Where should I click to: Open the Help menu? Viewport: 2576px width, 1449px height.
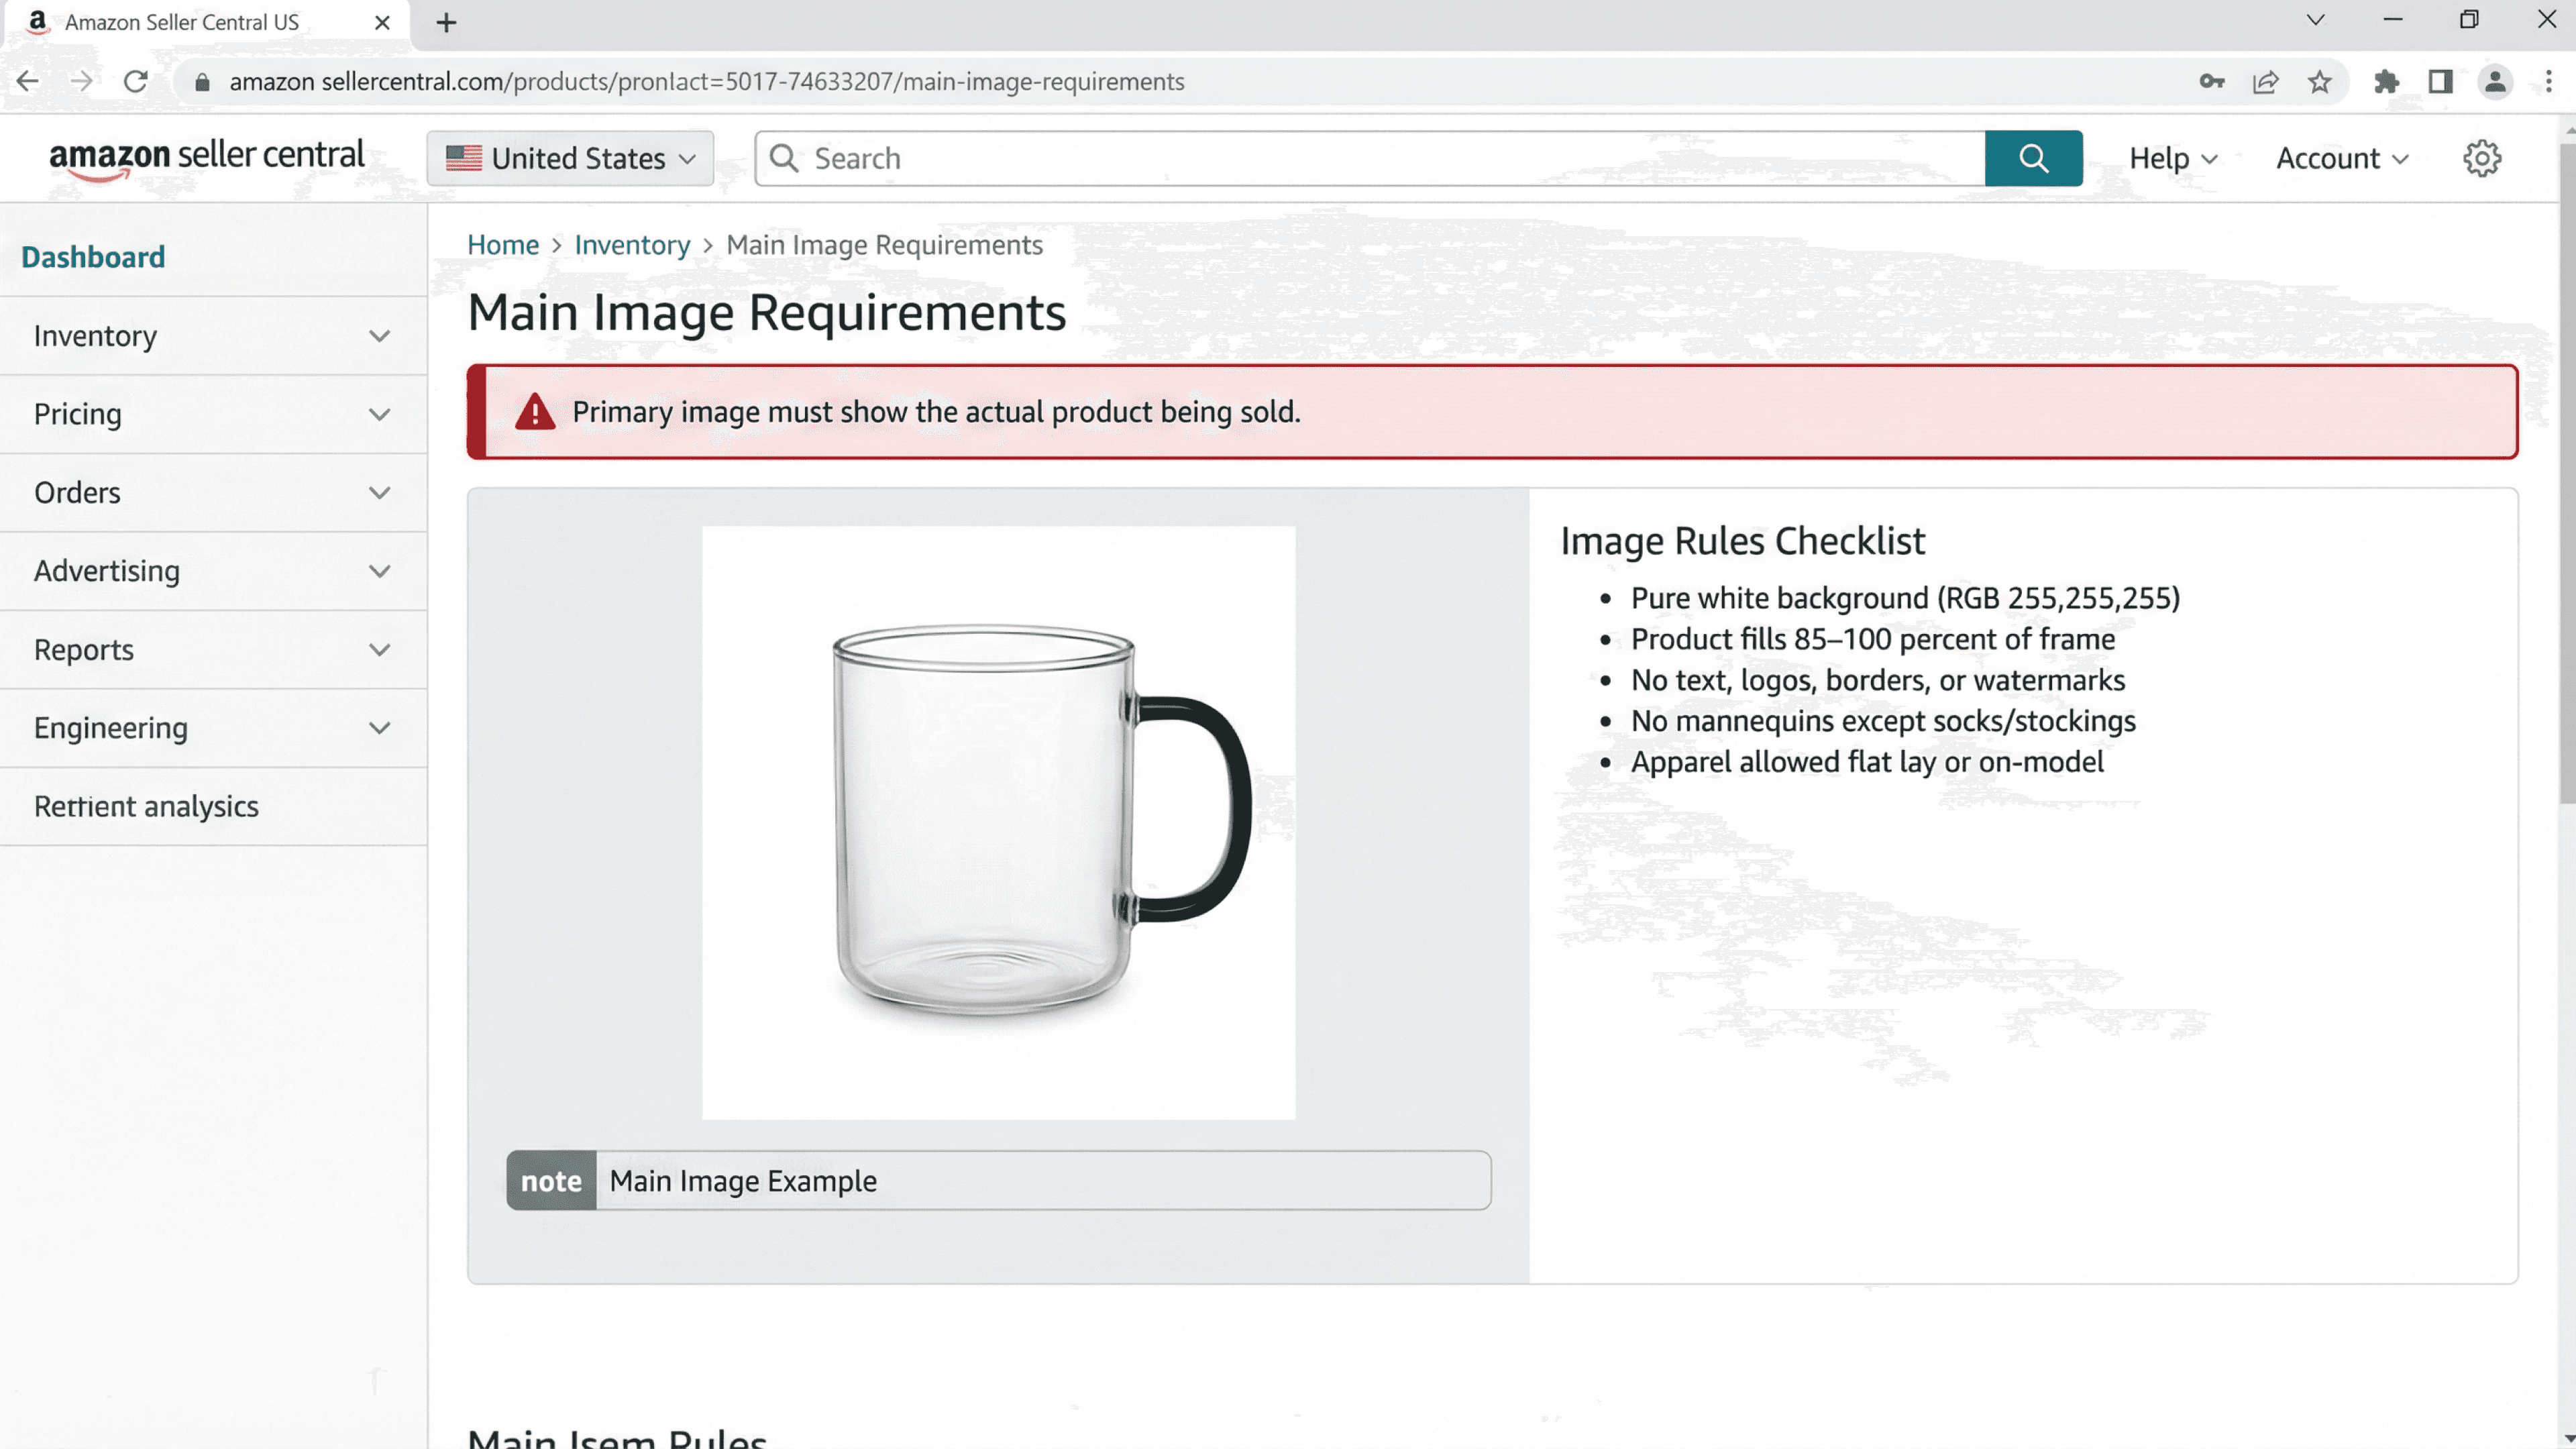(2172, 158)
